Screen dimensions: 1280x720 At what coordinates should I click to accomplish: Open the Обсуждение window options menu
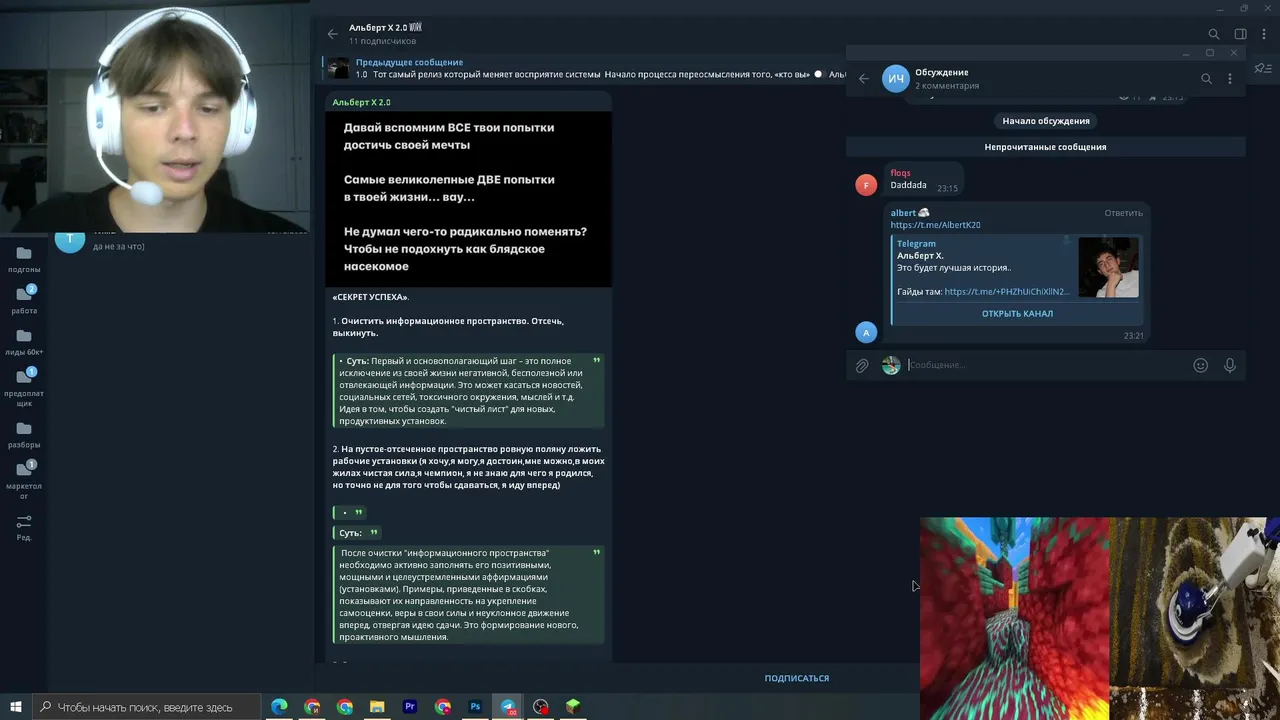1230,79
